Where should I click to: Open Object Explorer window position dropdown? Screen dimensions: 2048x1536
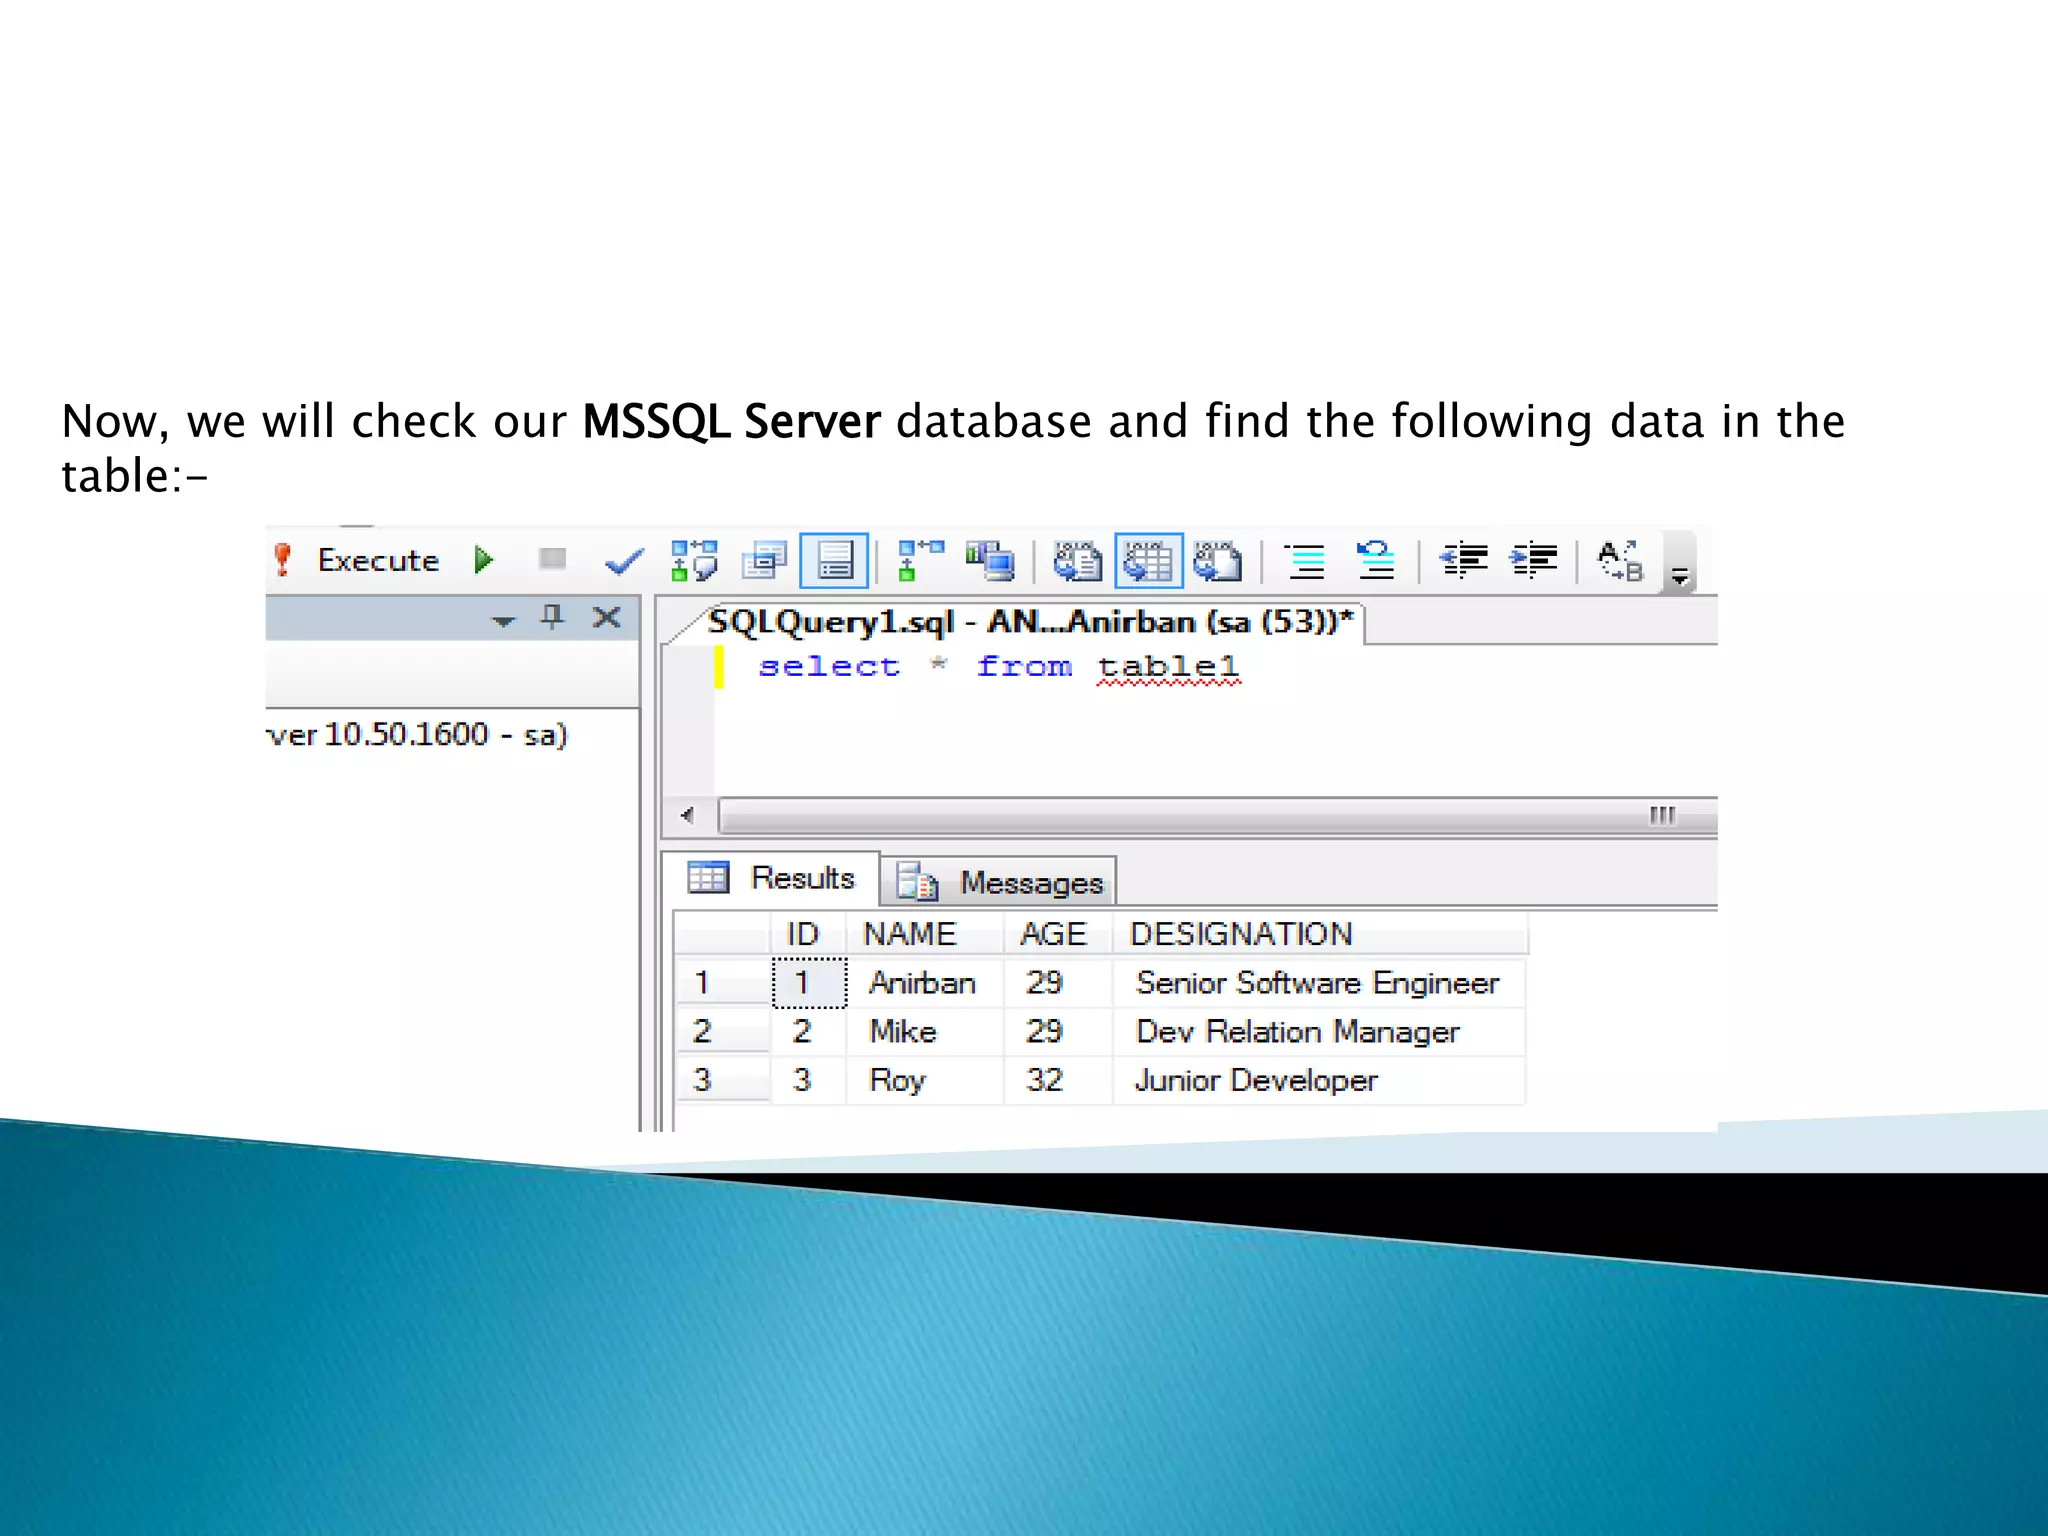(503, 621)
